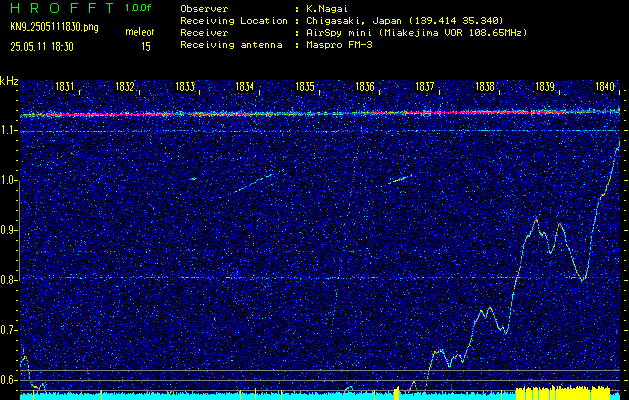Screen dimensions: 629x400
Task: Click the HROFFT program title text
Action: 62,8
